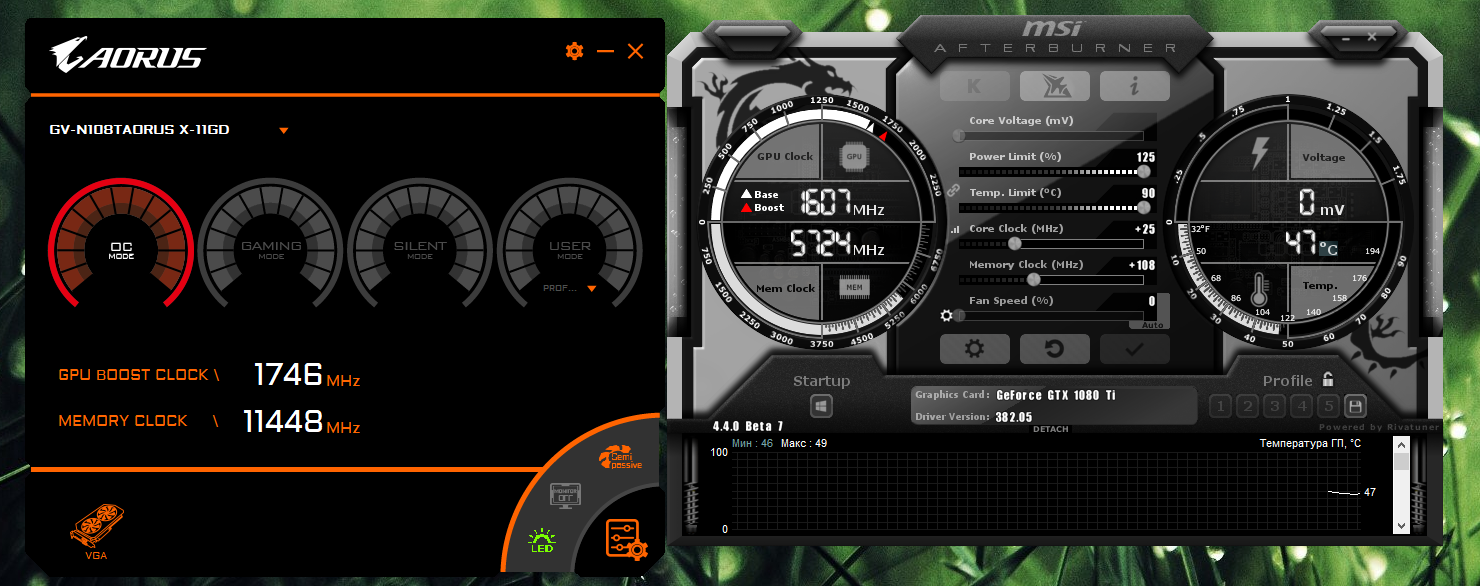Viewport: 1480px width, 586px height.
Task: Save profile with the floppy disk icon
Action: 1356,406
